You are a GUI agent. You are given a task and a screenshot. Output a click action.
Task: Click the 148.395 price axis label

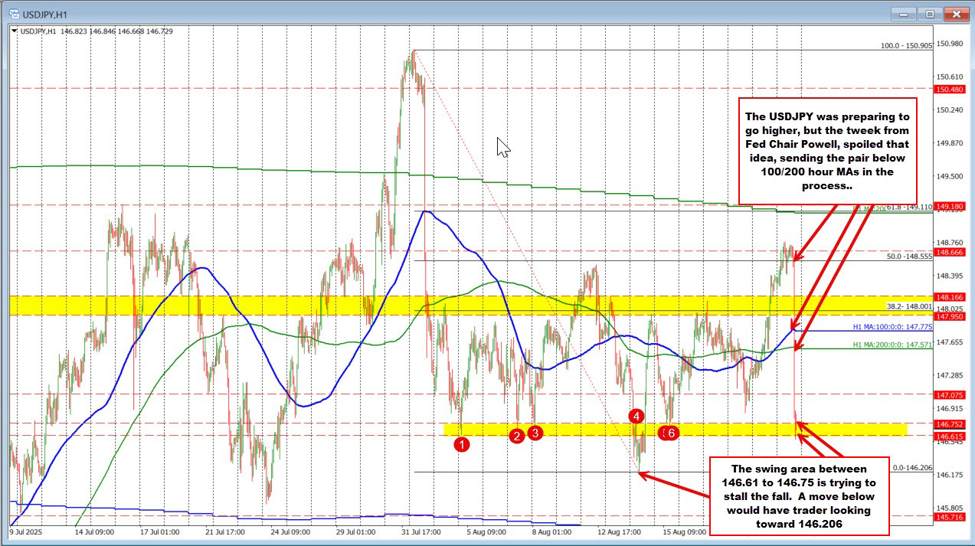[x=950, y=275]
